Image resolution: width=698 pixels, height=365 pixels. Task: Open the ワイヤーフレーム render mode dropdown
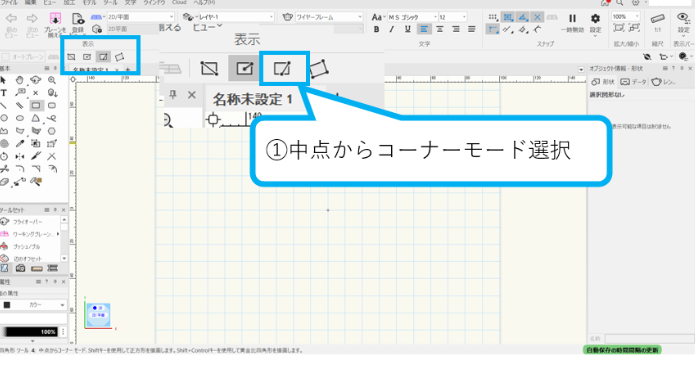tap(329, 17)
